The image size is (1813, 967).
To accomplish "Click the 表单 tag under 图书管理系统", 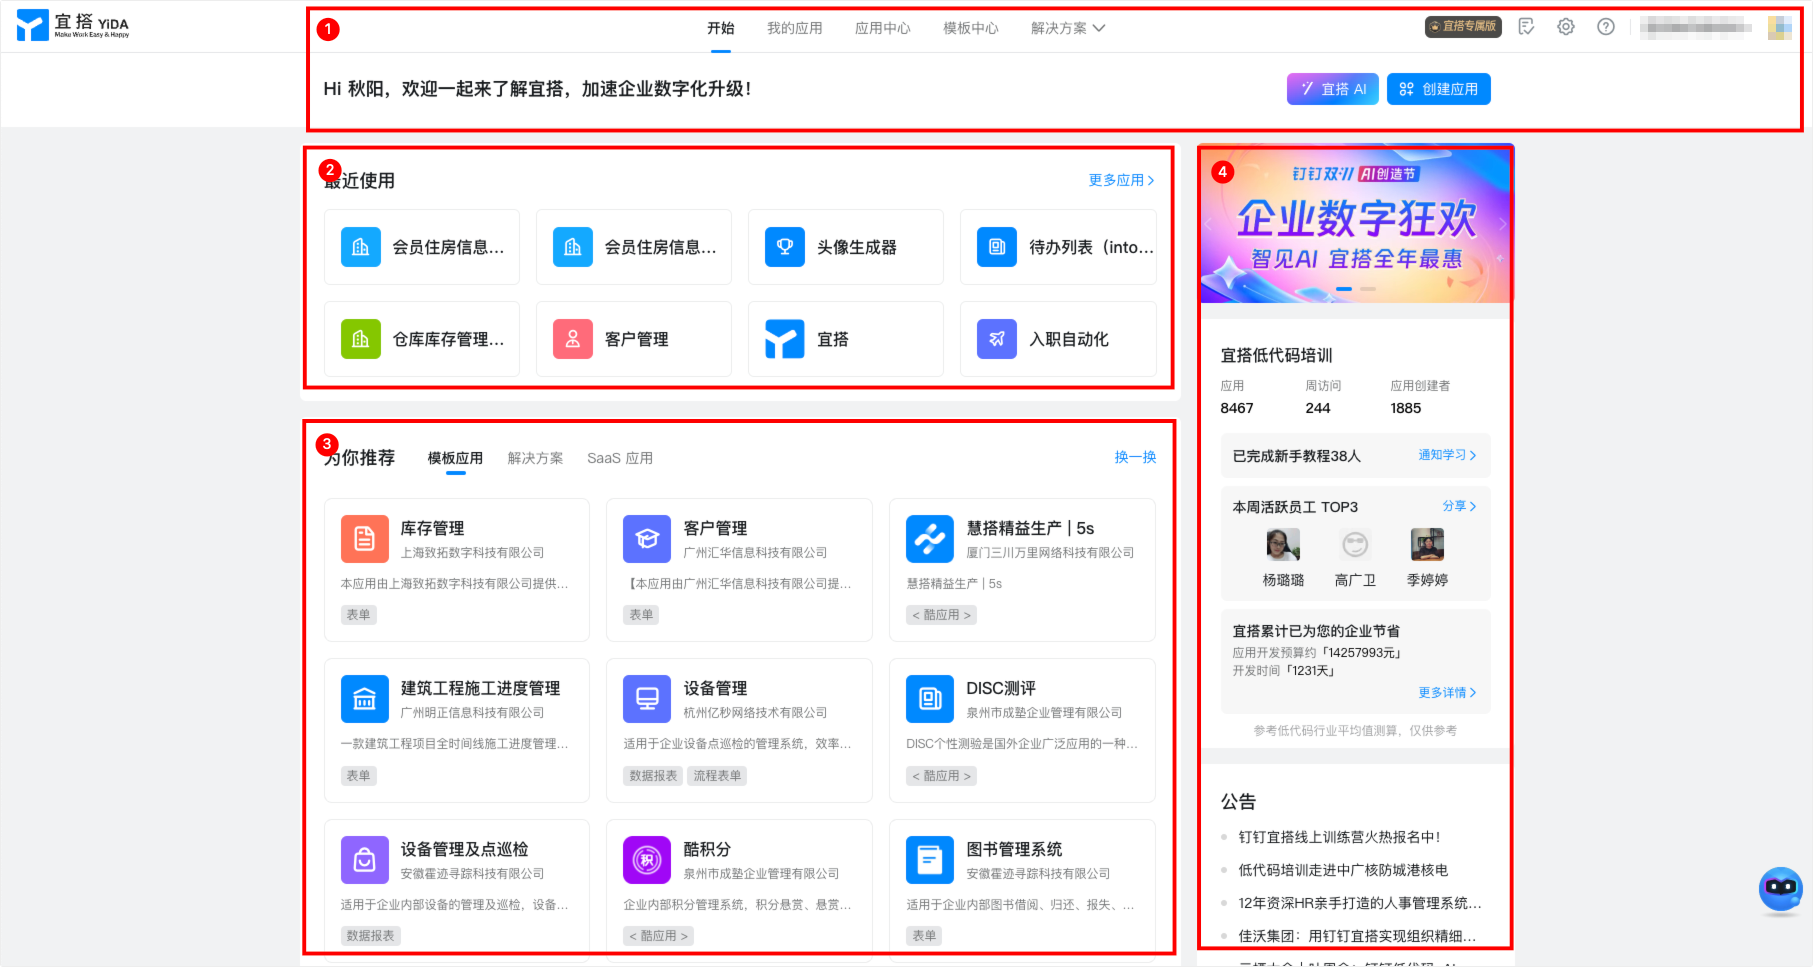I will 924,936.
